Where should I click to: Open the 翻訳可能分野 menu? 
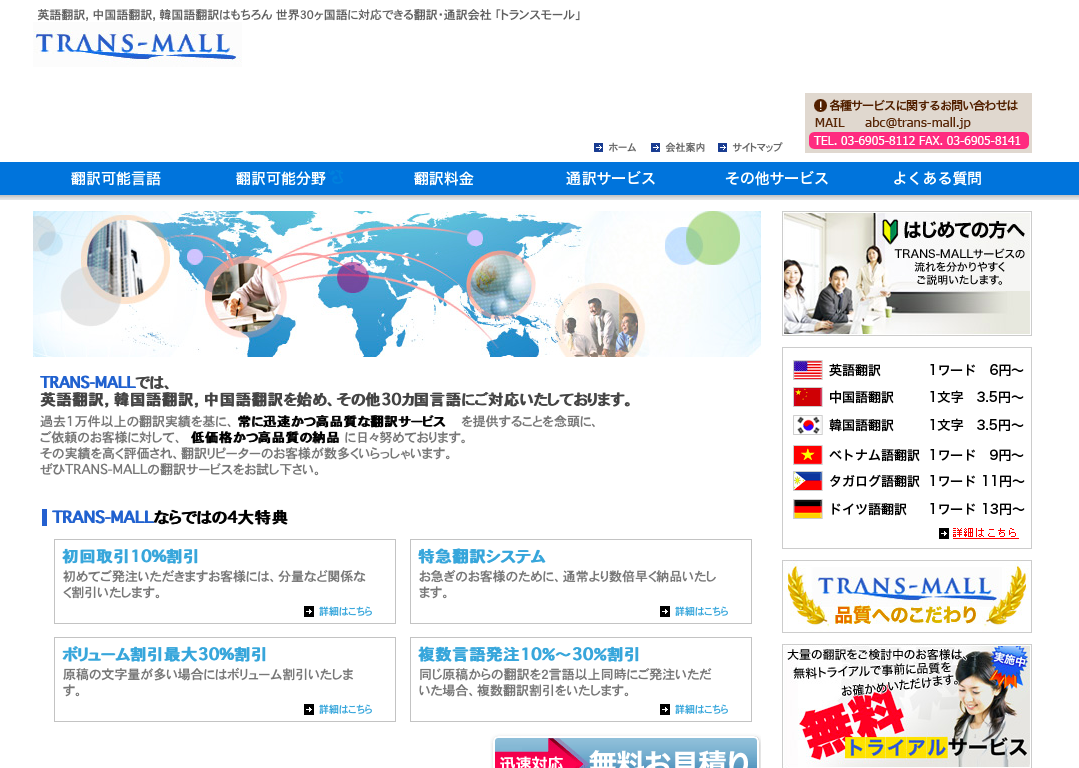click(281, 179)
